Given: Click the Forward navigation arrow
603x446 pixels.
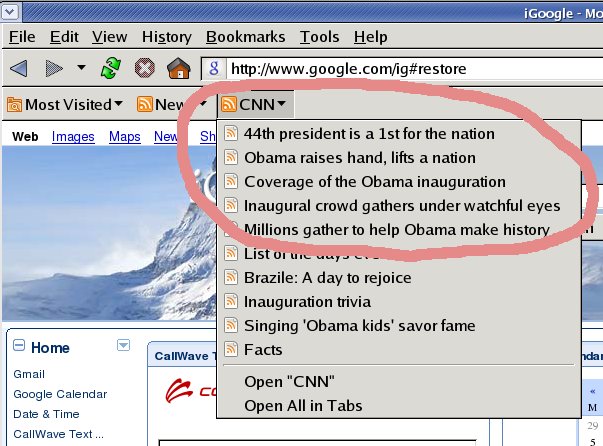Looking at the screenshot, I should click(x=54, y=69).
